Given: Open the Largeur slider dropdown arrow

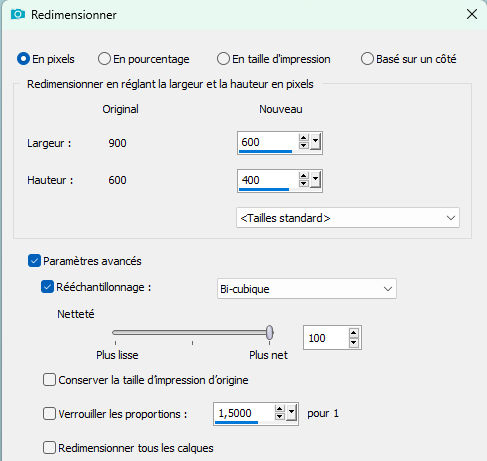Looking at the screenshot, I should pos(315,142).
